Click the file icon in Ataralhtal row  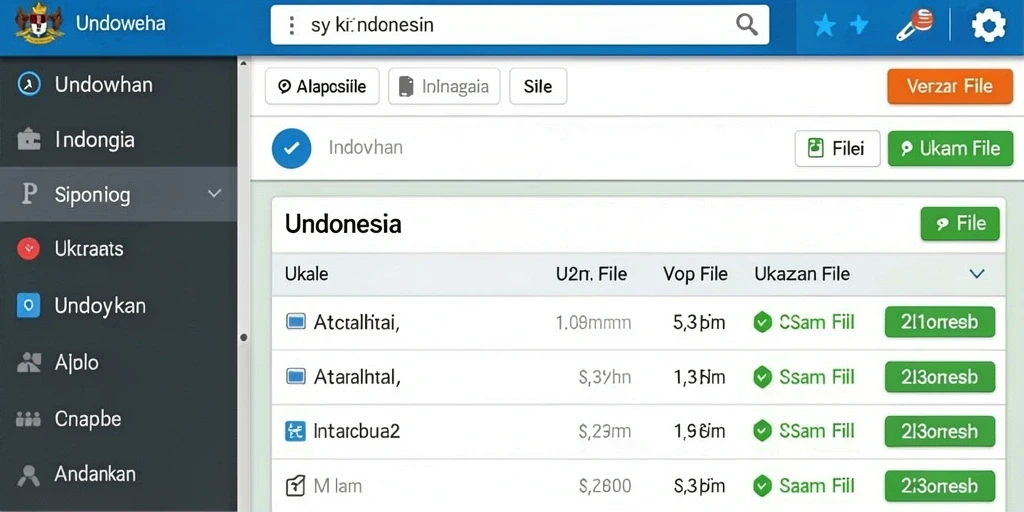tap(296, 376)
